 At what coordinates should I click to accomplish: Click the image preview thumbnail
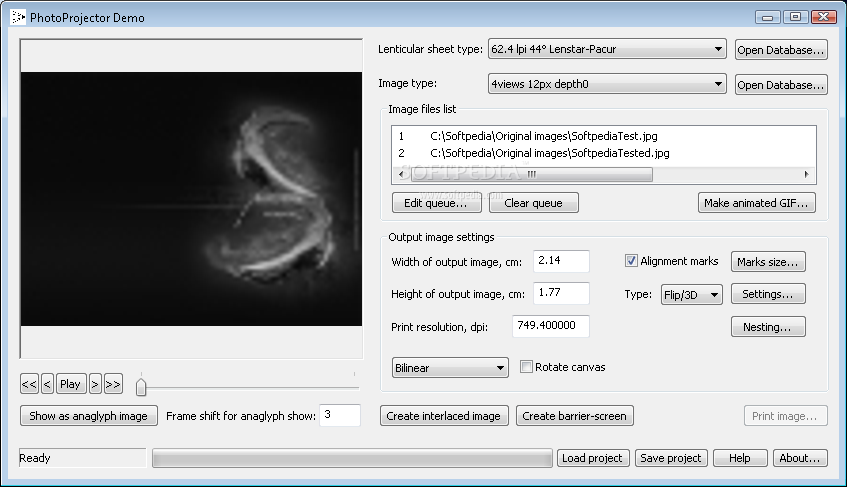click(x=191, y=199)
